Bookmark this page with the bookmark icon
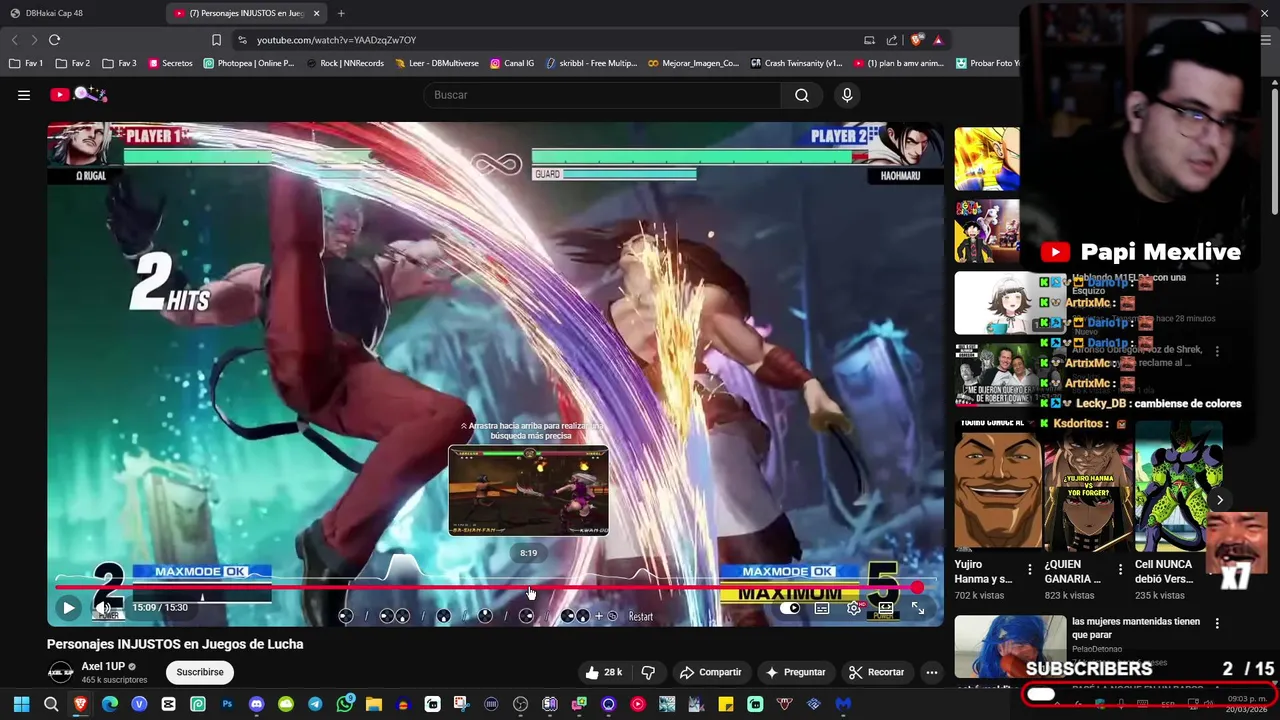 point(216,40)
